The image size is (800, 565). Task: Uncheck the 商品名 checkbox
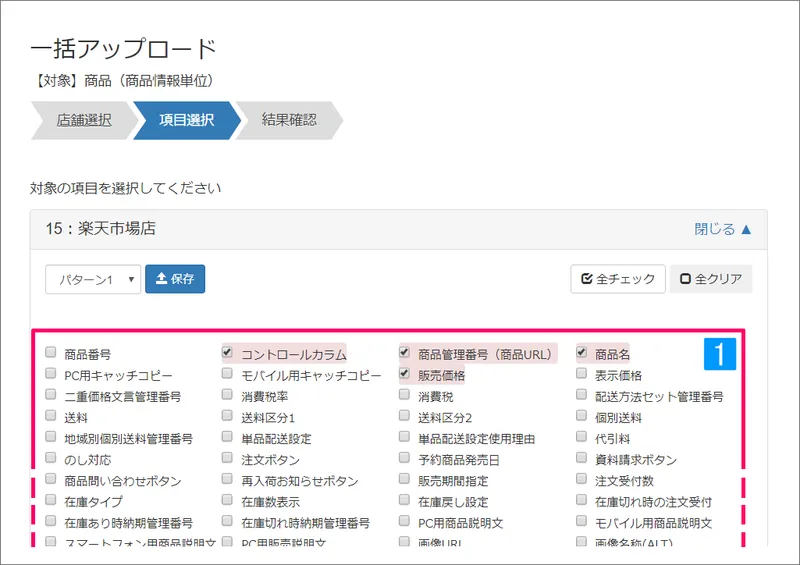581,352
